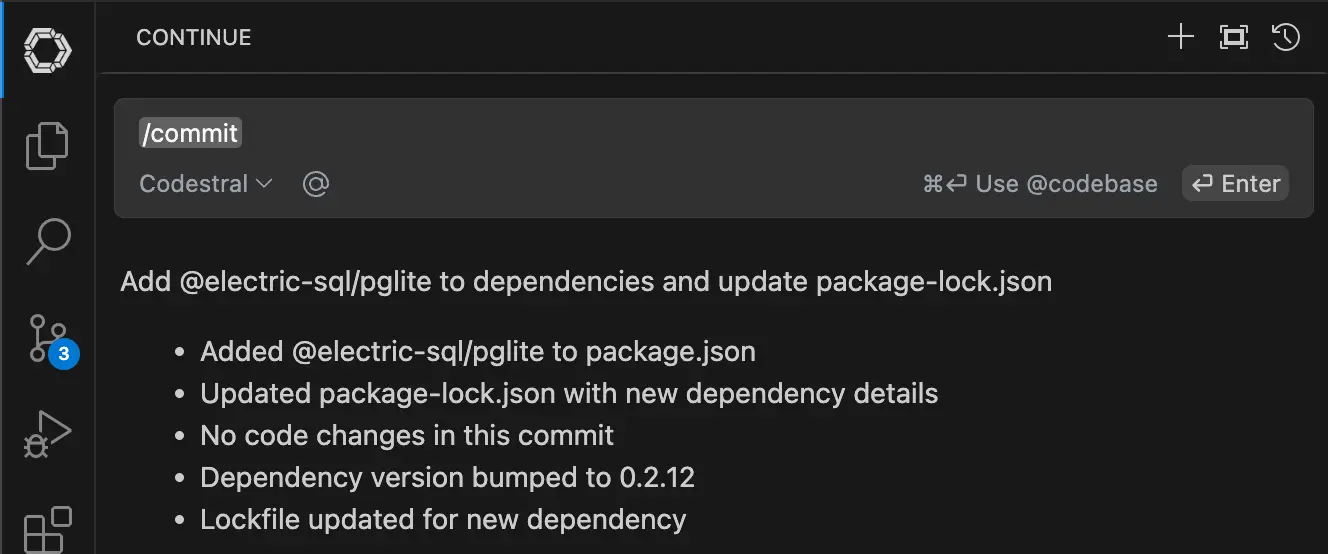Click the 'Added @electric-sql/pglite to package.json' bullet
1328x554 pixels.
click(478, 352)
